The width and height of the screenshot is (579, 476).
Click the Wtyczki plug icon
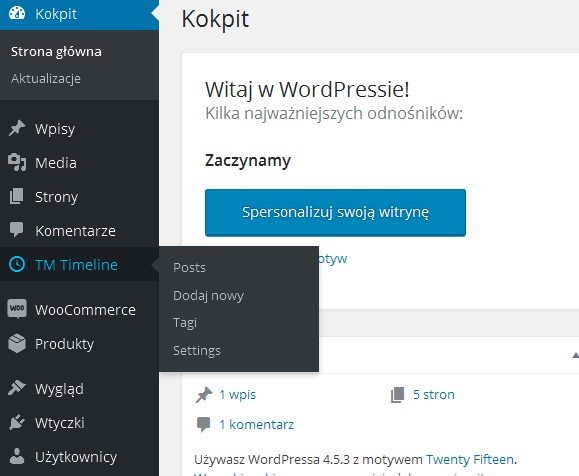point(17,422)
